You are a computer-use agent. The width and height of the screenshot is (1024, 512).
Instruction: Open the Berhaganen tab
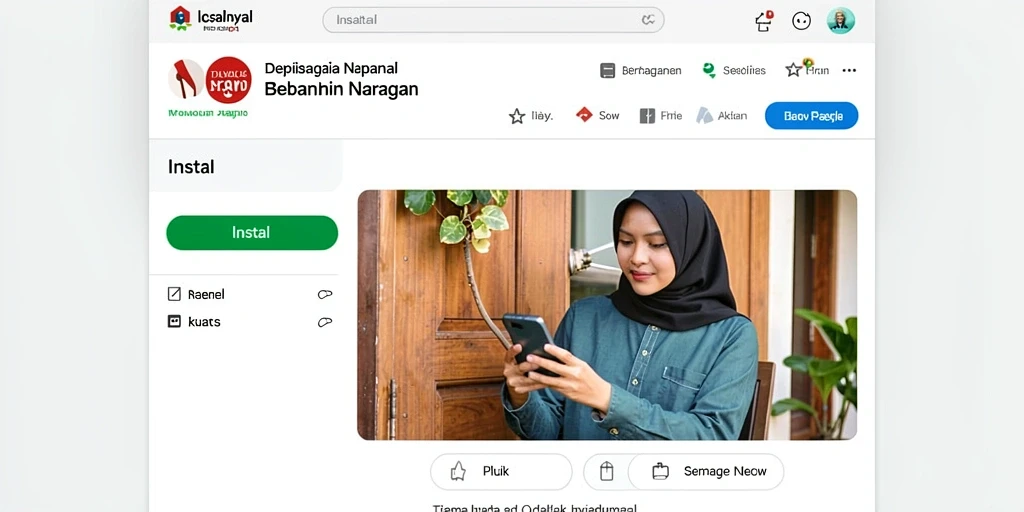tap(641, 71)
